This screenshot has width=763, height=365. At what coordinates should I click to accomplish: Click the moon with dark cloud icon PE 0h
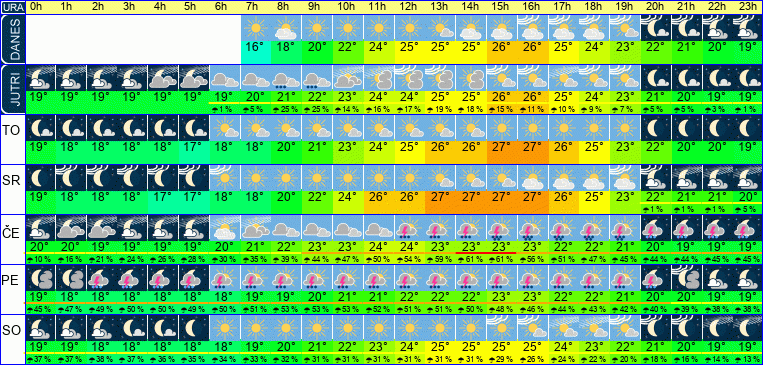tap(40, 277)
